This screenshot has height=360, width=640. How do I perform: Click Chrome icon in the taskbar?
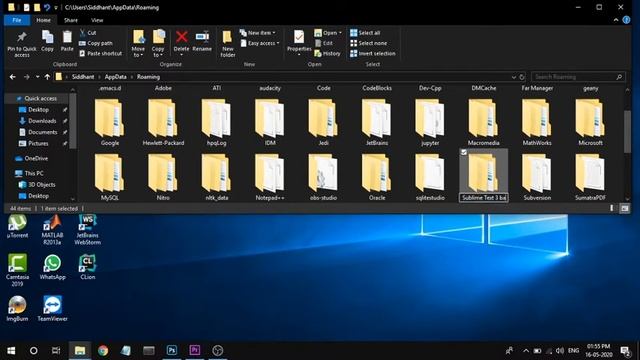103,351
